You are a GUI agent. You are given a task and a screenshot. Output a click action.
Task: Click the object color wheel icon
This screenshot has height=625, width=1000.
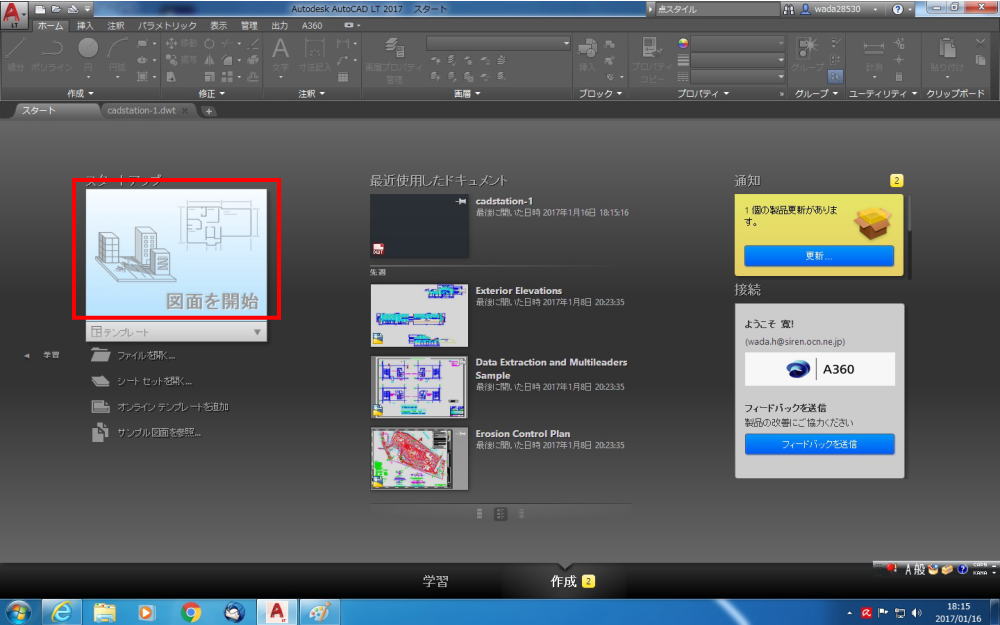(683, 43)
